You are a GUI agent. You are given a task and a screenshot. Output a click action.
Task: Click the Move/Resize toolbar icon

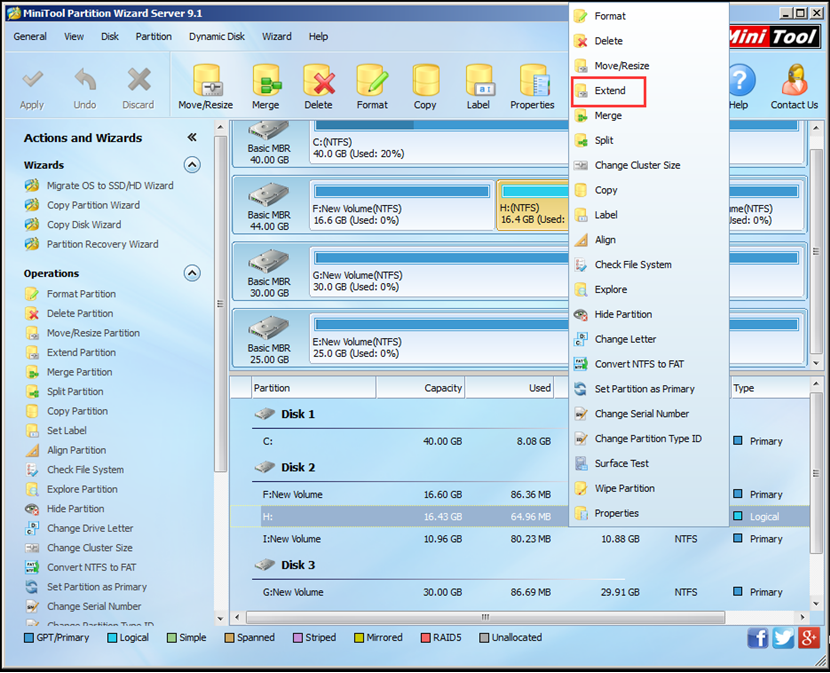206,81
